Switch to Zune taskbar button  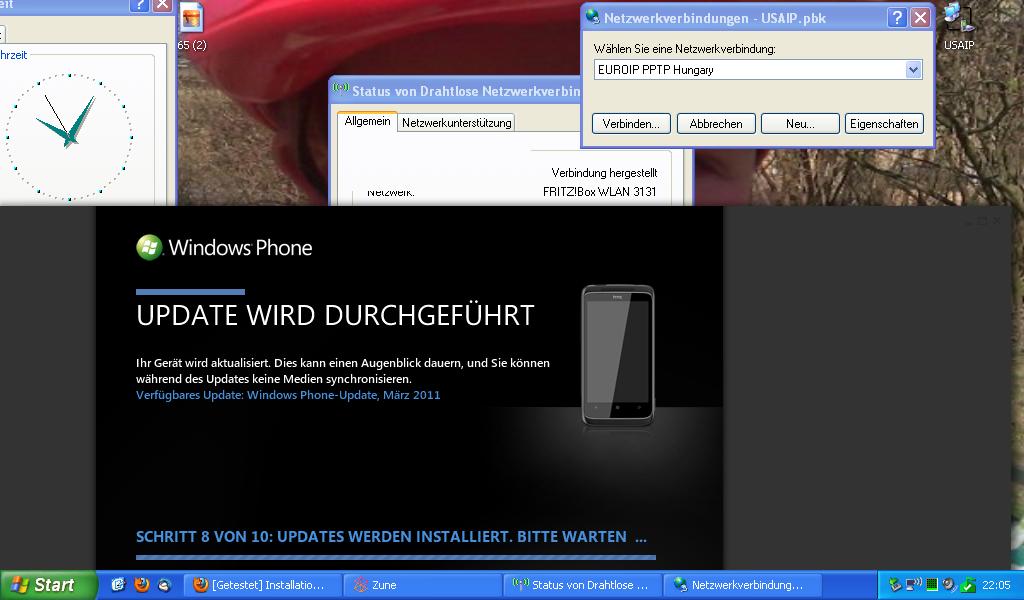(422, 585)
